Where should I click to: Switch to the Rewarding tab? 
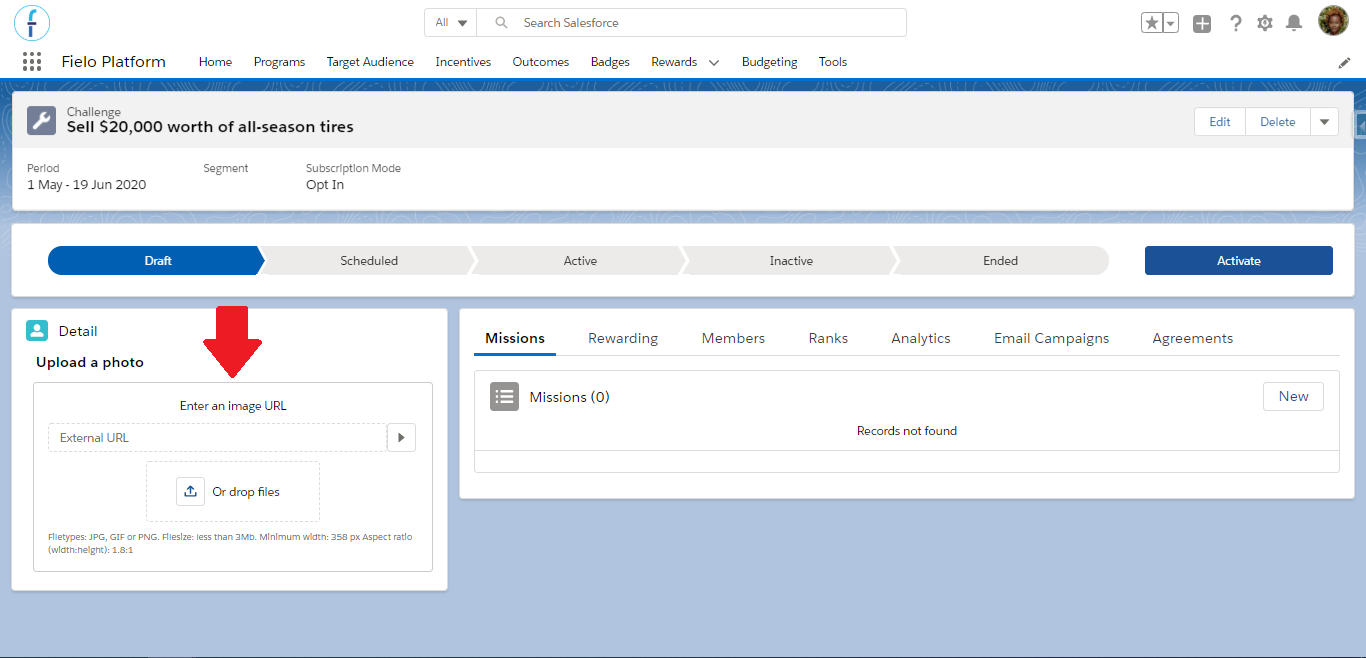[623, 338]
